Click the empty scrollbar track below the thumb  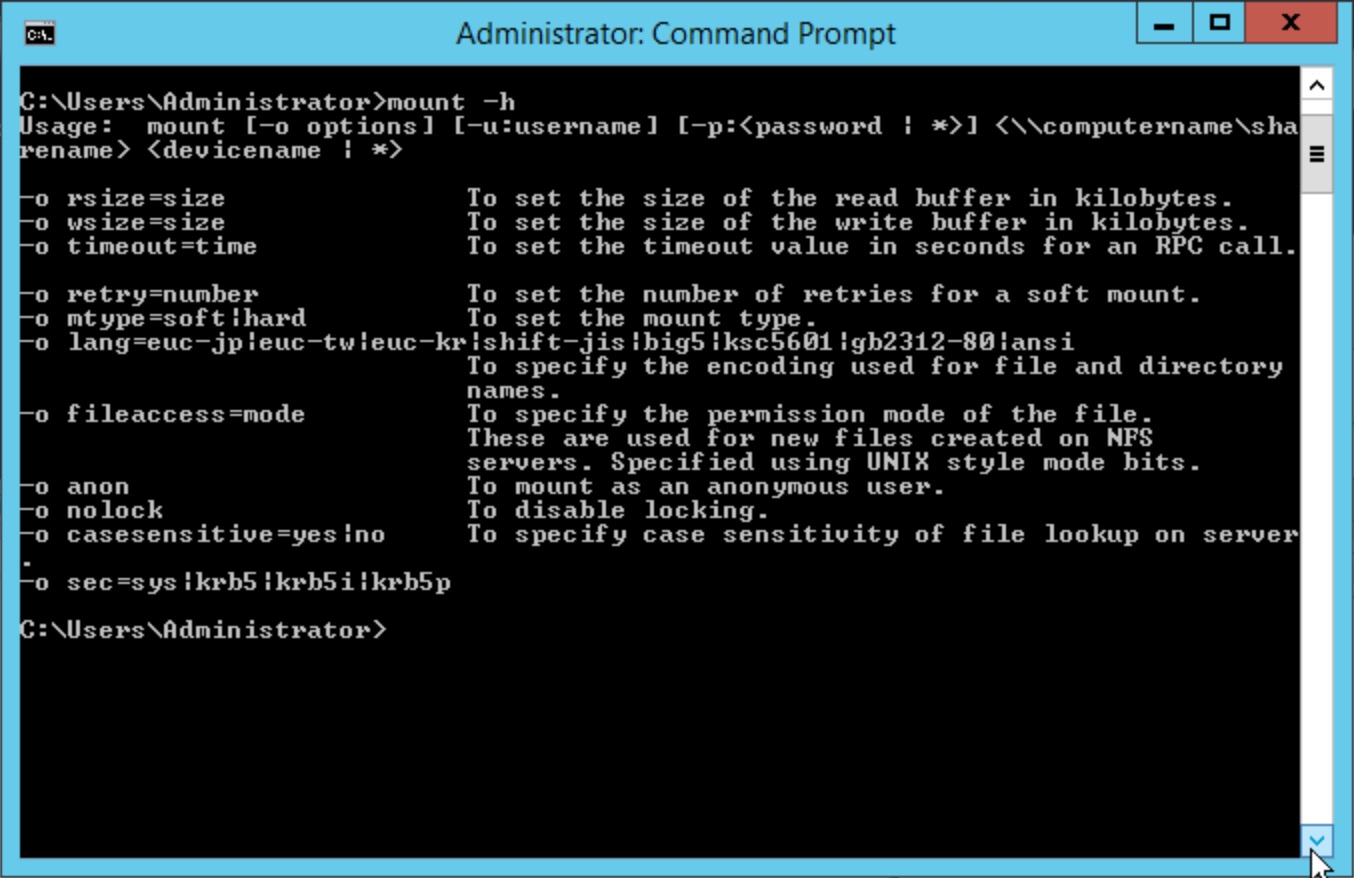pos(1317,510)
